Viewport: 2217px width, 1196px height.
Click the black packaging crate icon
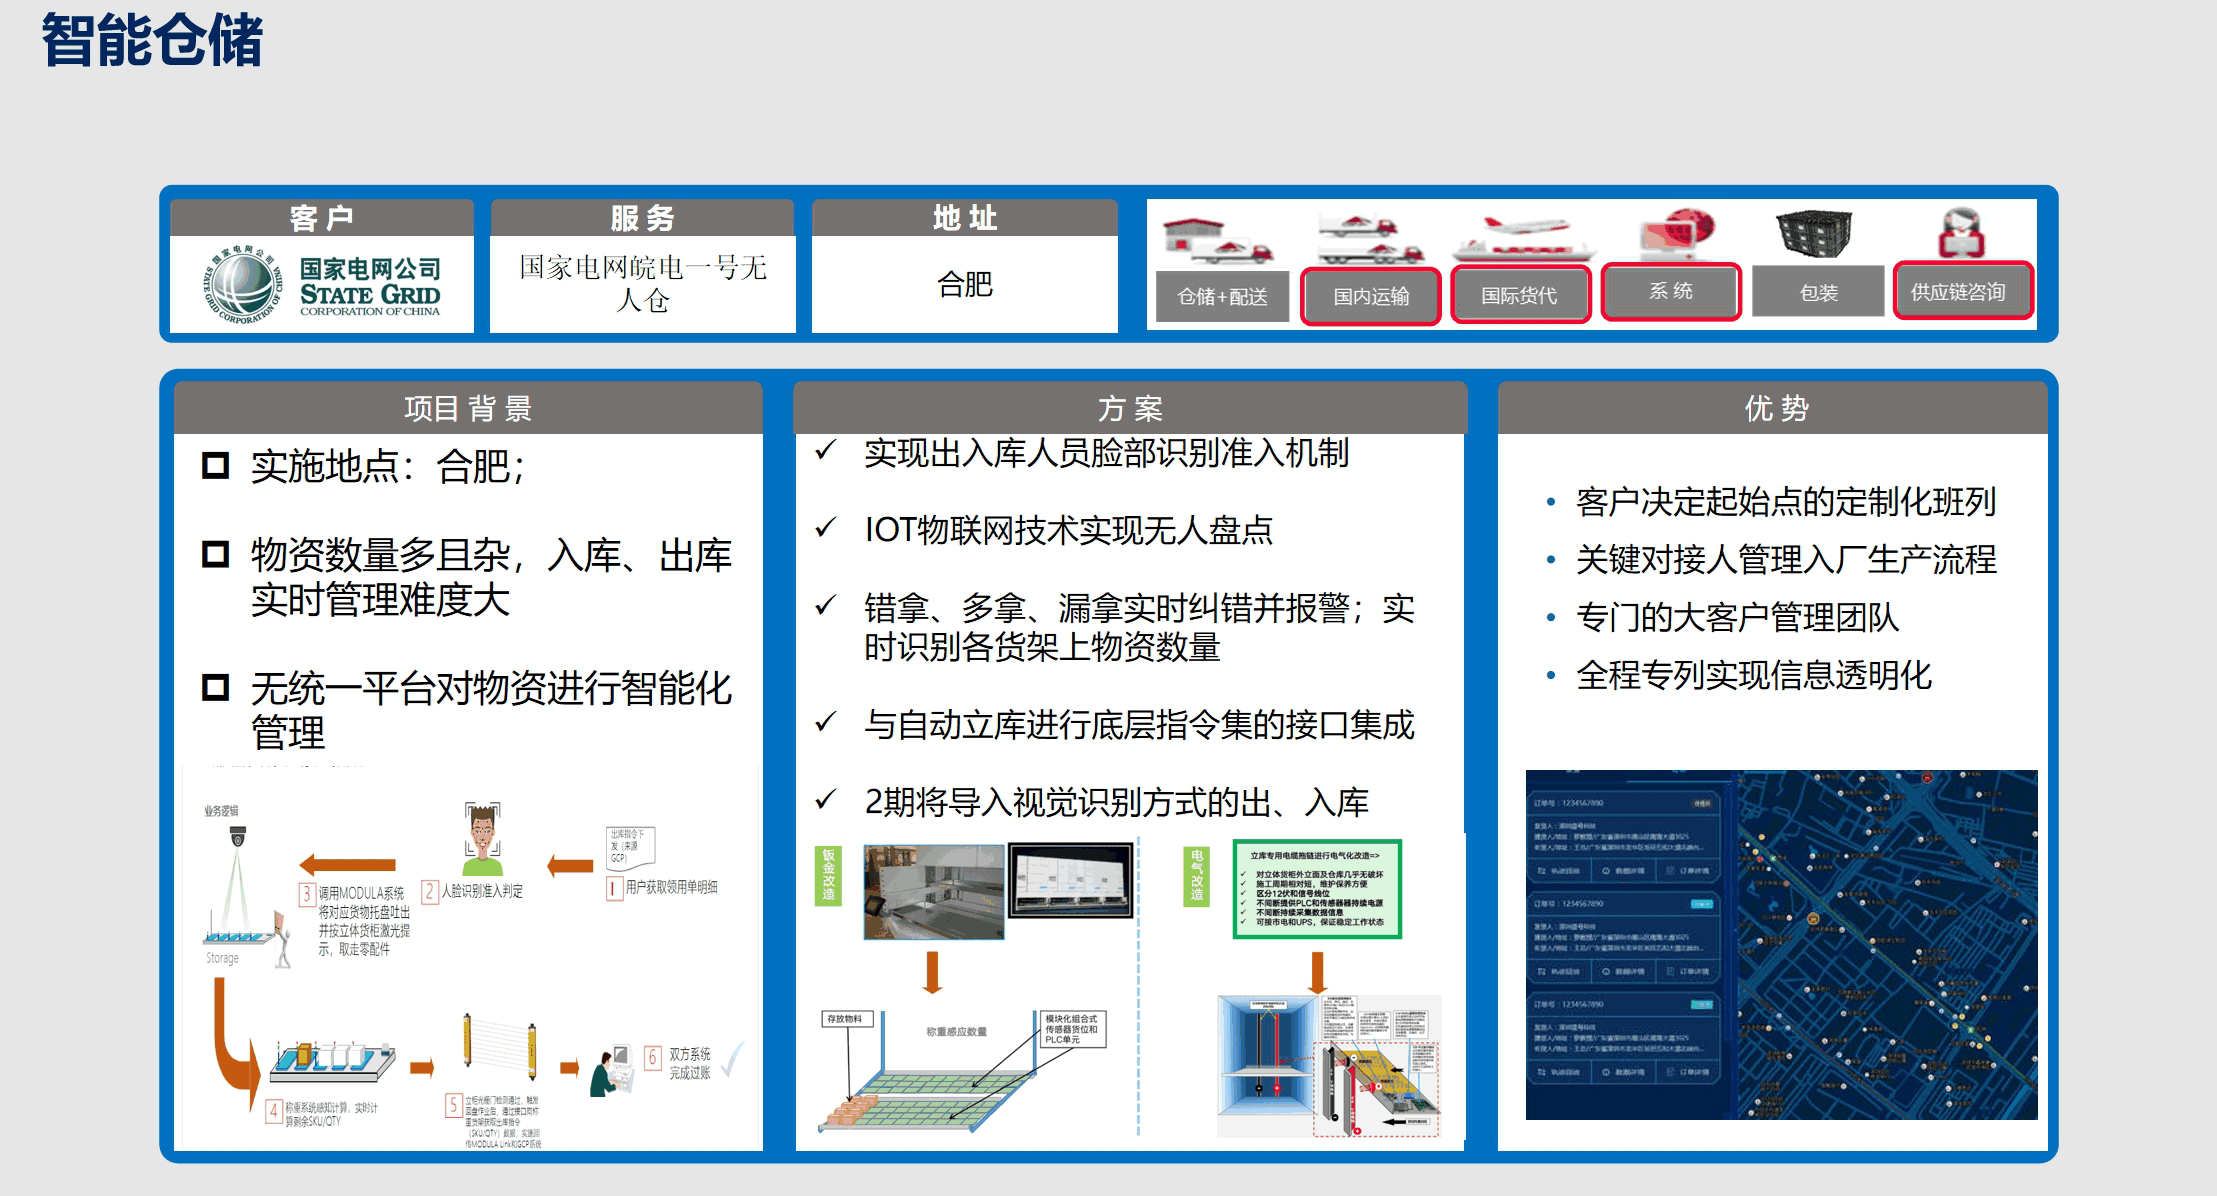[1814, 233]
